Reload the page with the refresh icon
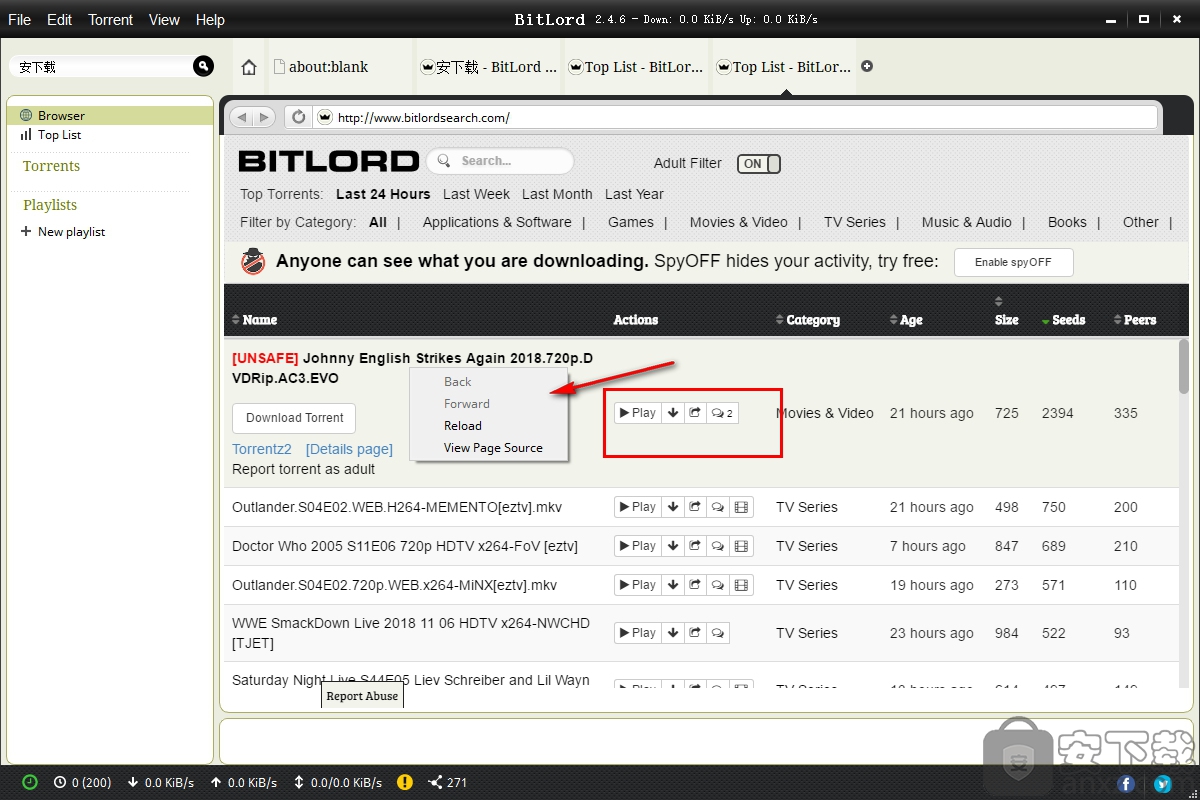 (298, 117)
